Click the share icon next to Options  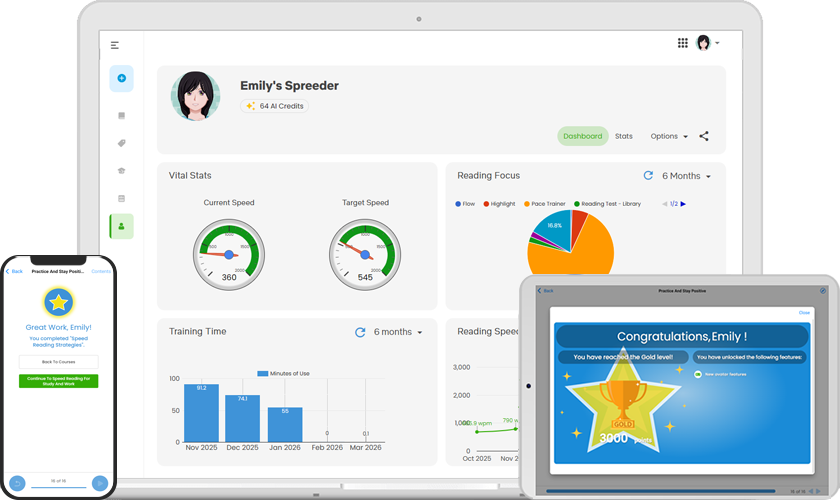704,136
